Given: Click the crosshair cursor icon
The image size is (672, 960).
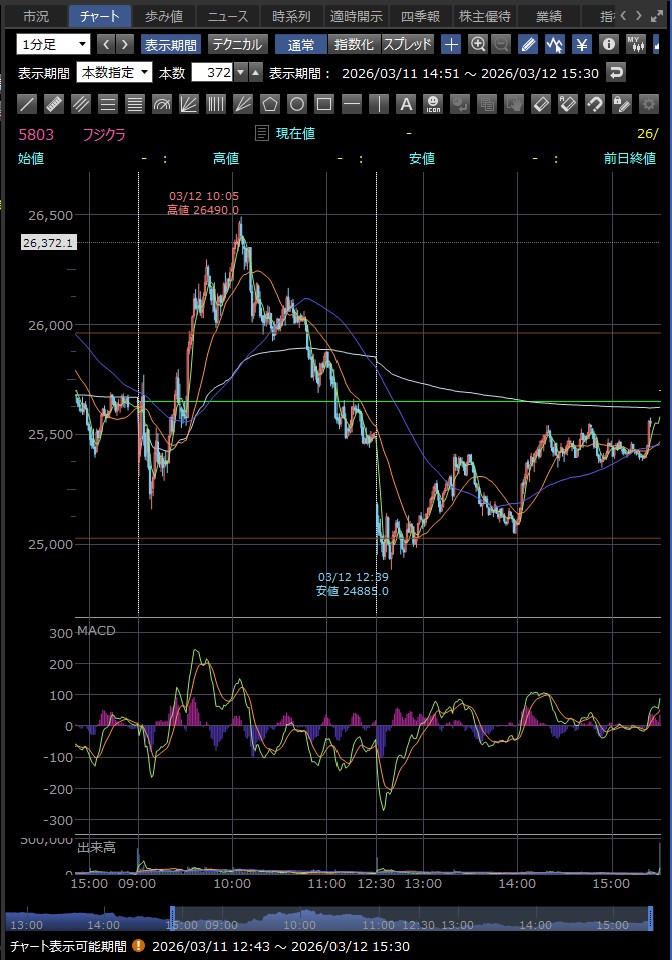Looking at the screenshot, I should pos(451,44).
